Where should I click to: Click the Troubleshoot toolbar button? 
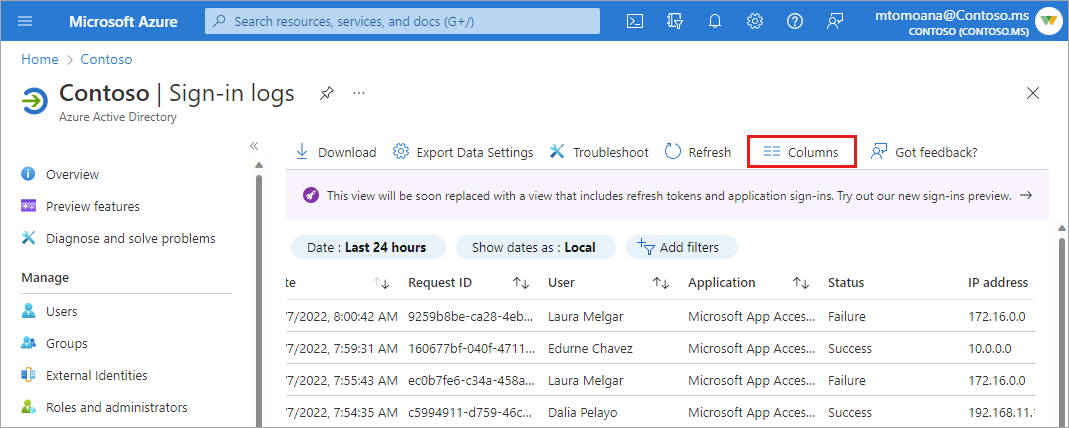pos(599,153)
